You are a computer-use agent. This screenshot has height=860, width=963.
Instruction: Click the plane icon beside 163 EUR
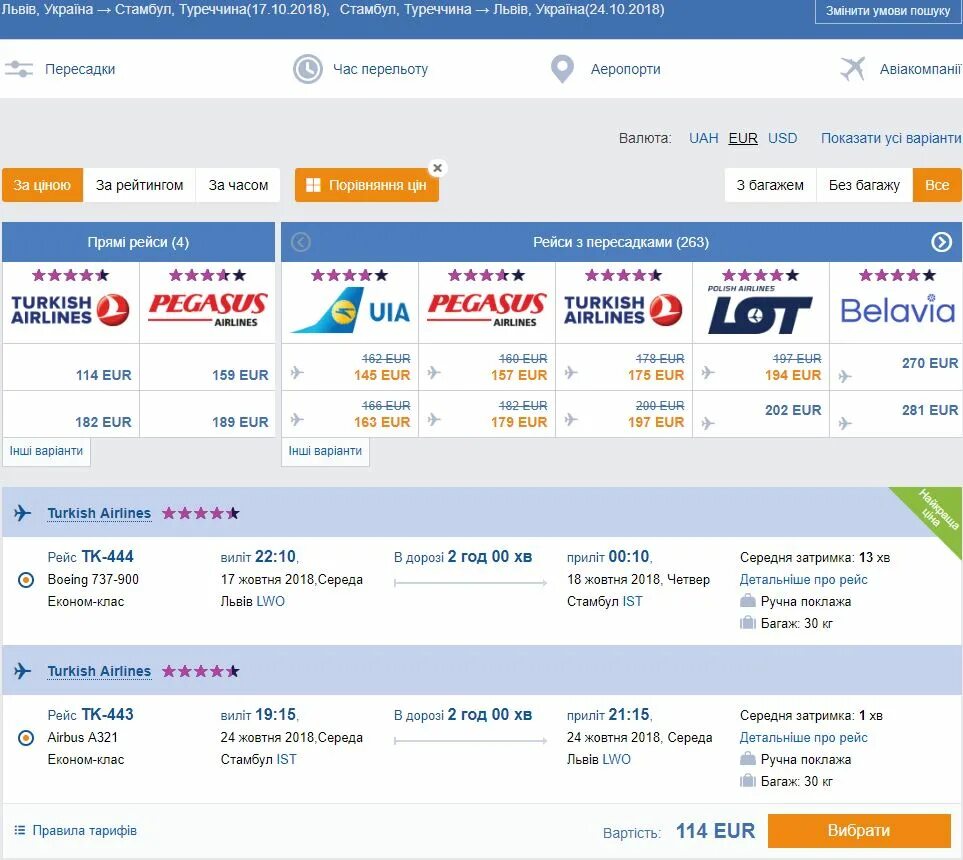click(x=297, y=420)
